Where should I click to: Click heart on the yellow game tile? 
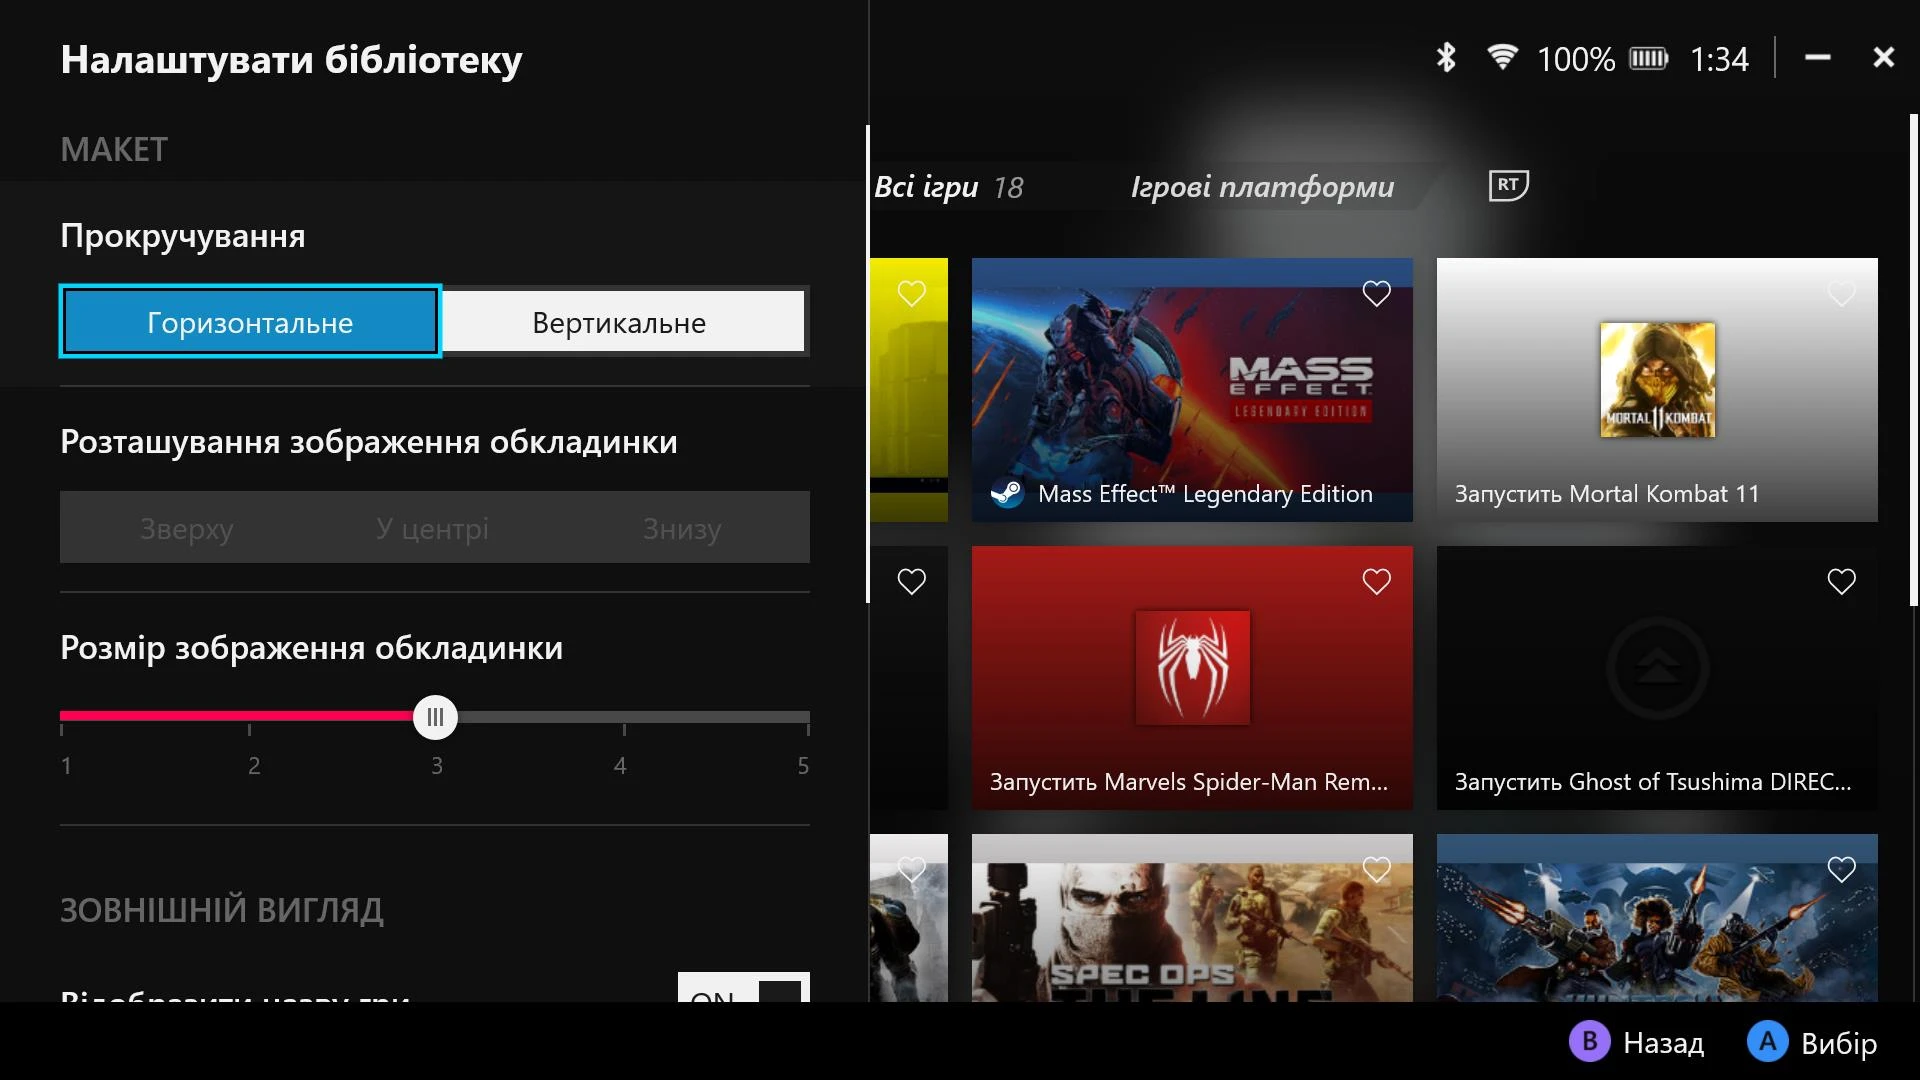912,293
